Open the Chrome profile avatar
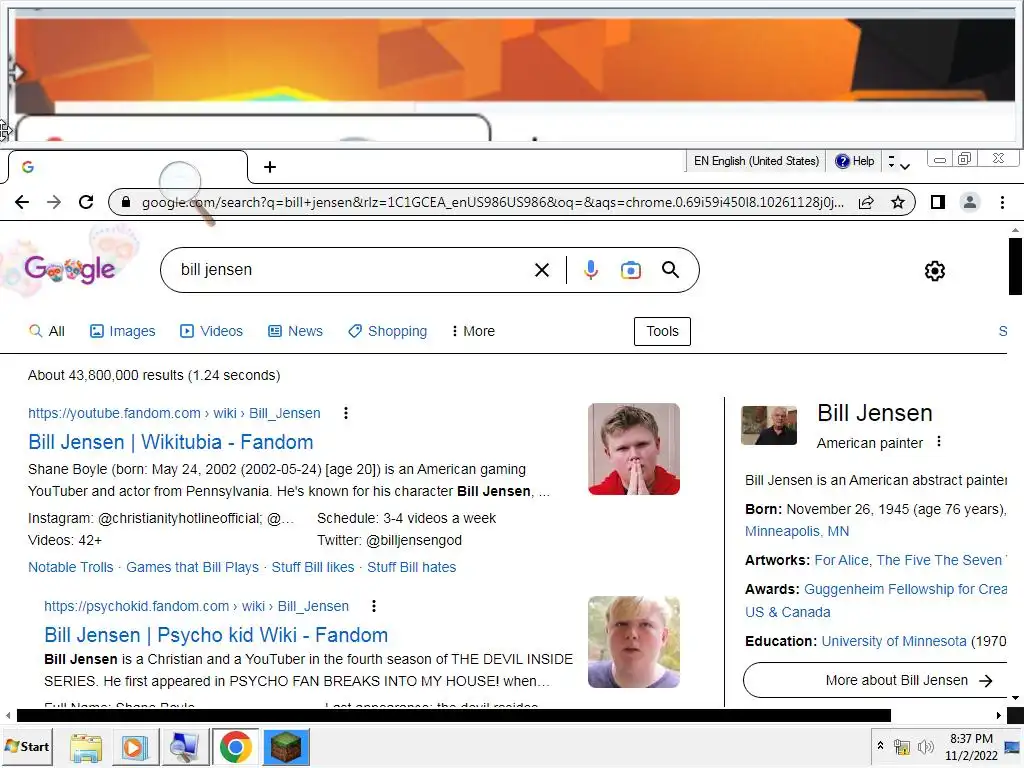The width and height of the screenshot is (1024, 768). (970, 202)
